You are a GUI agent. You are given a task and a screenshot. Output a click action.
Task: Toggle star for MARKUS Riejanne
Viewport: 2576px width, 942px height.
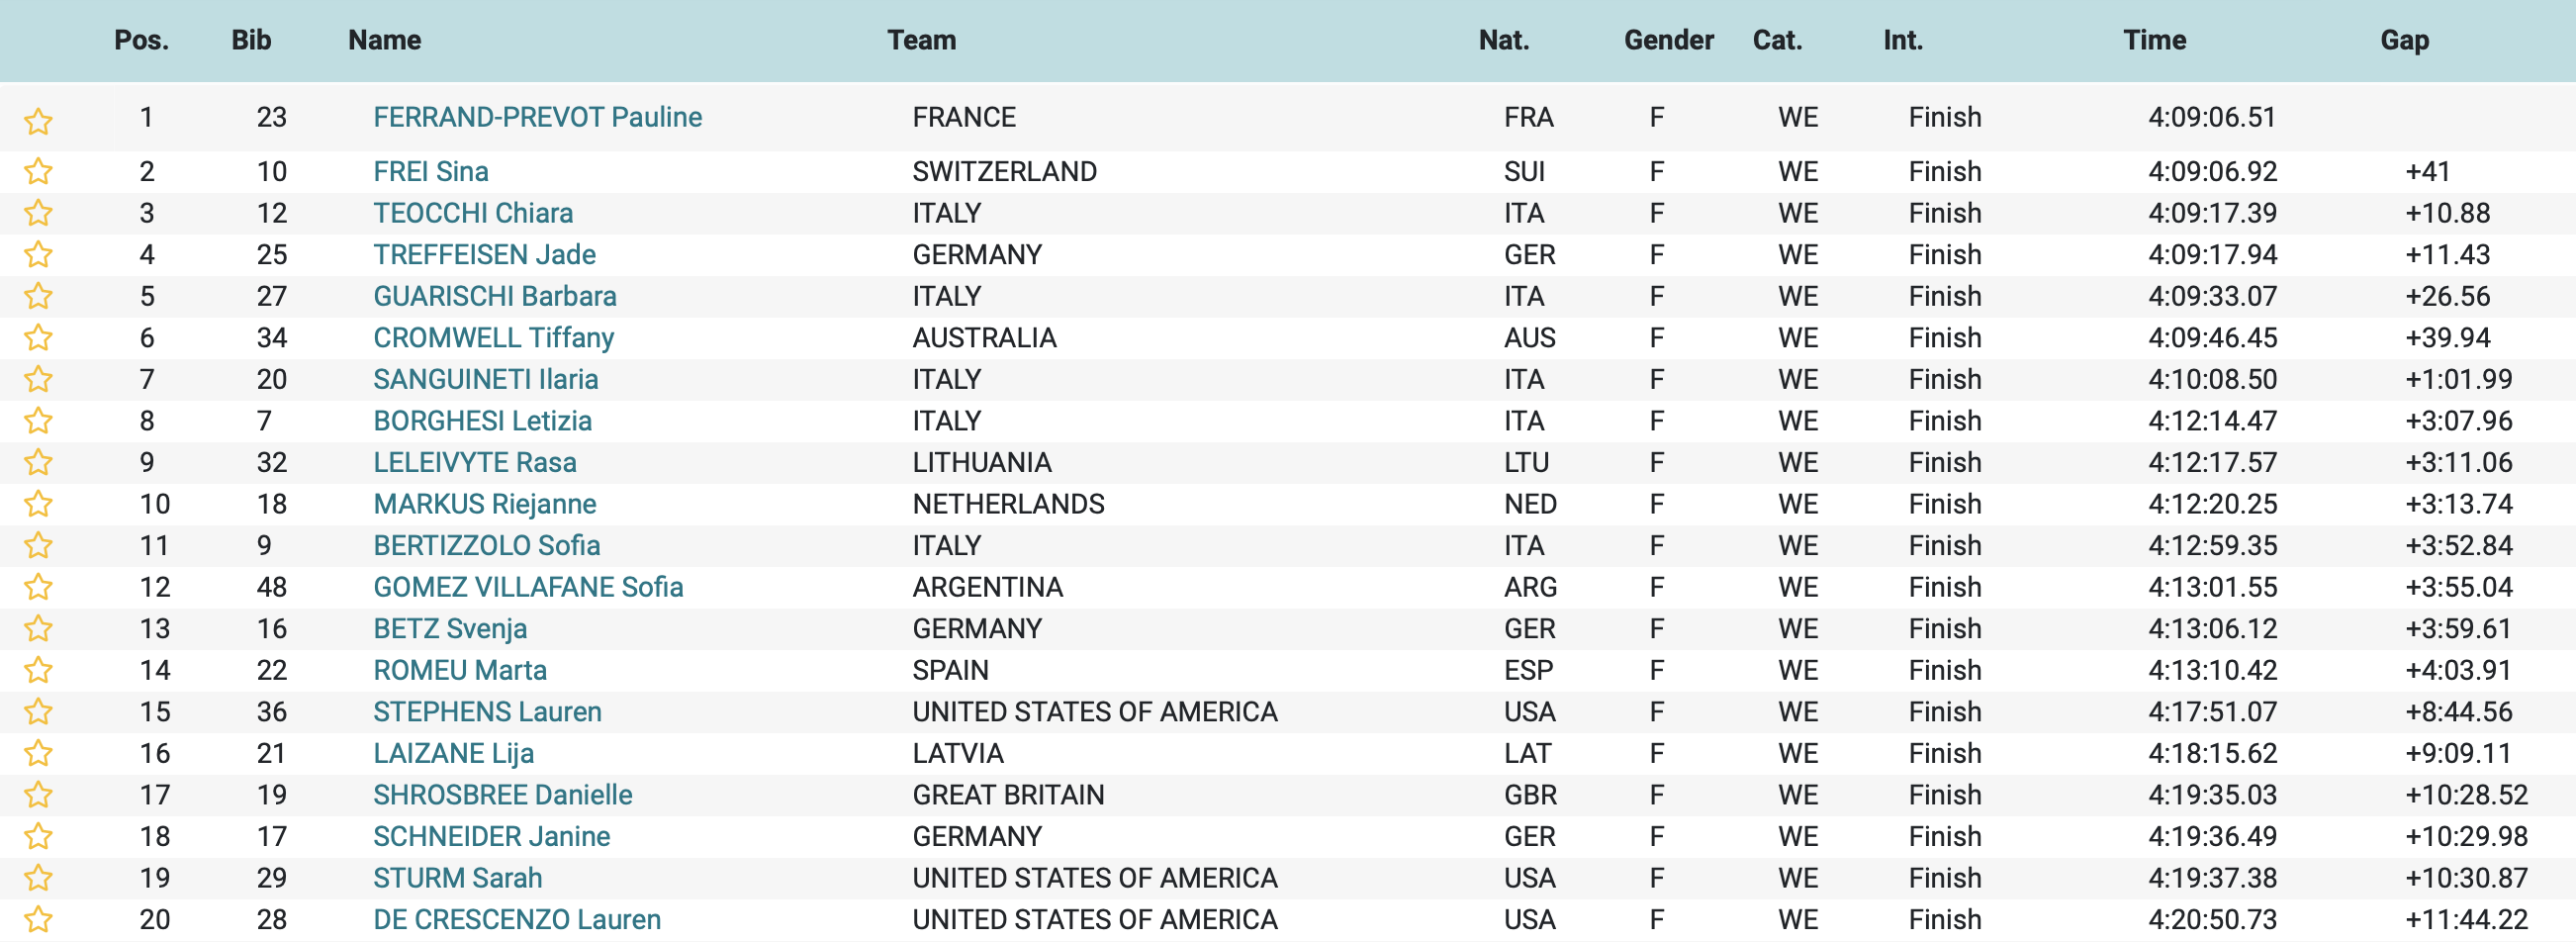tap(38, 504)
